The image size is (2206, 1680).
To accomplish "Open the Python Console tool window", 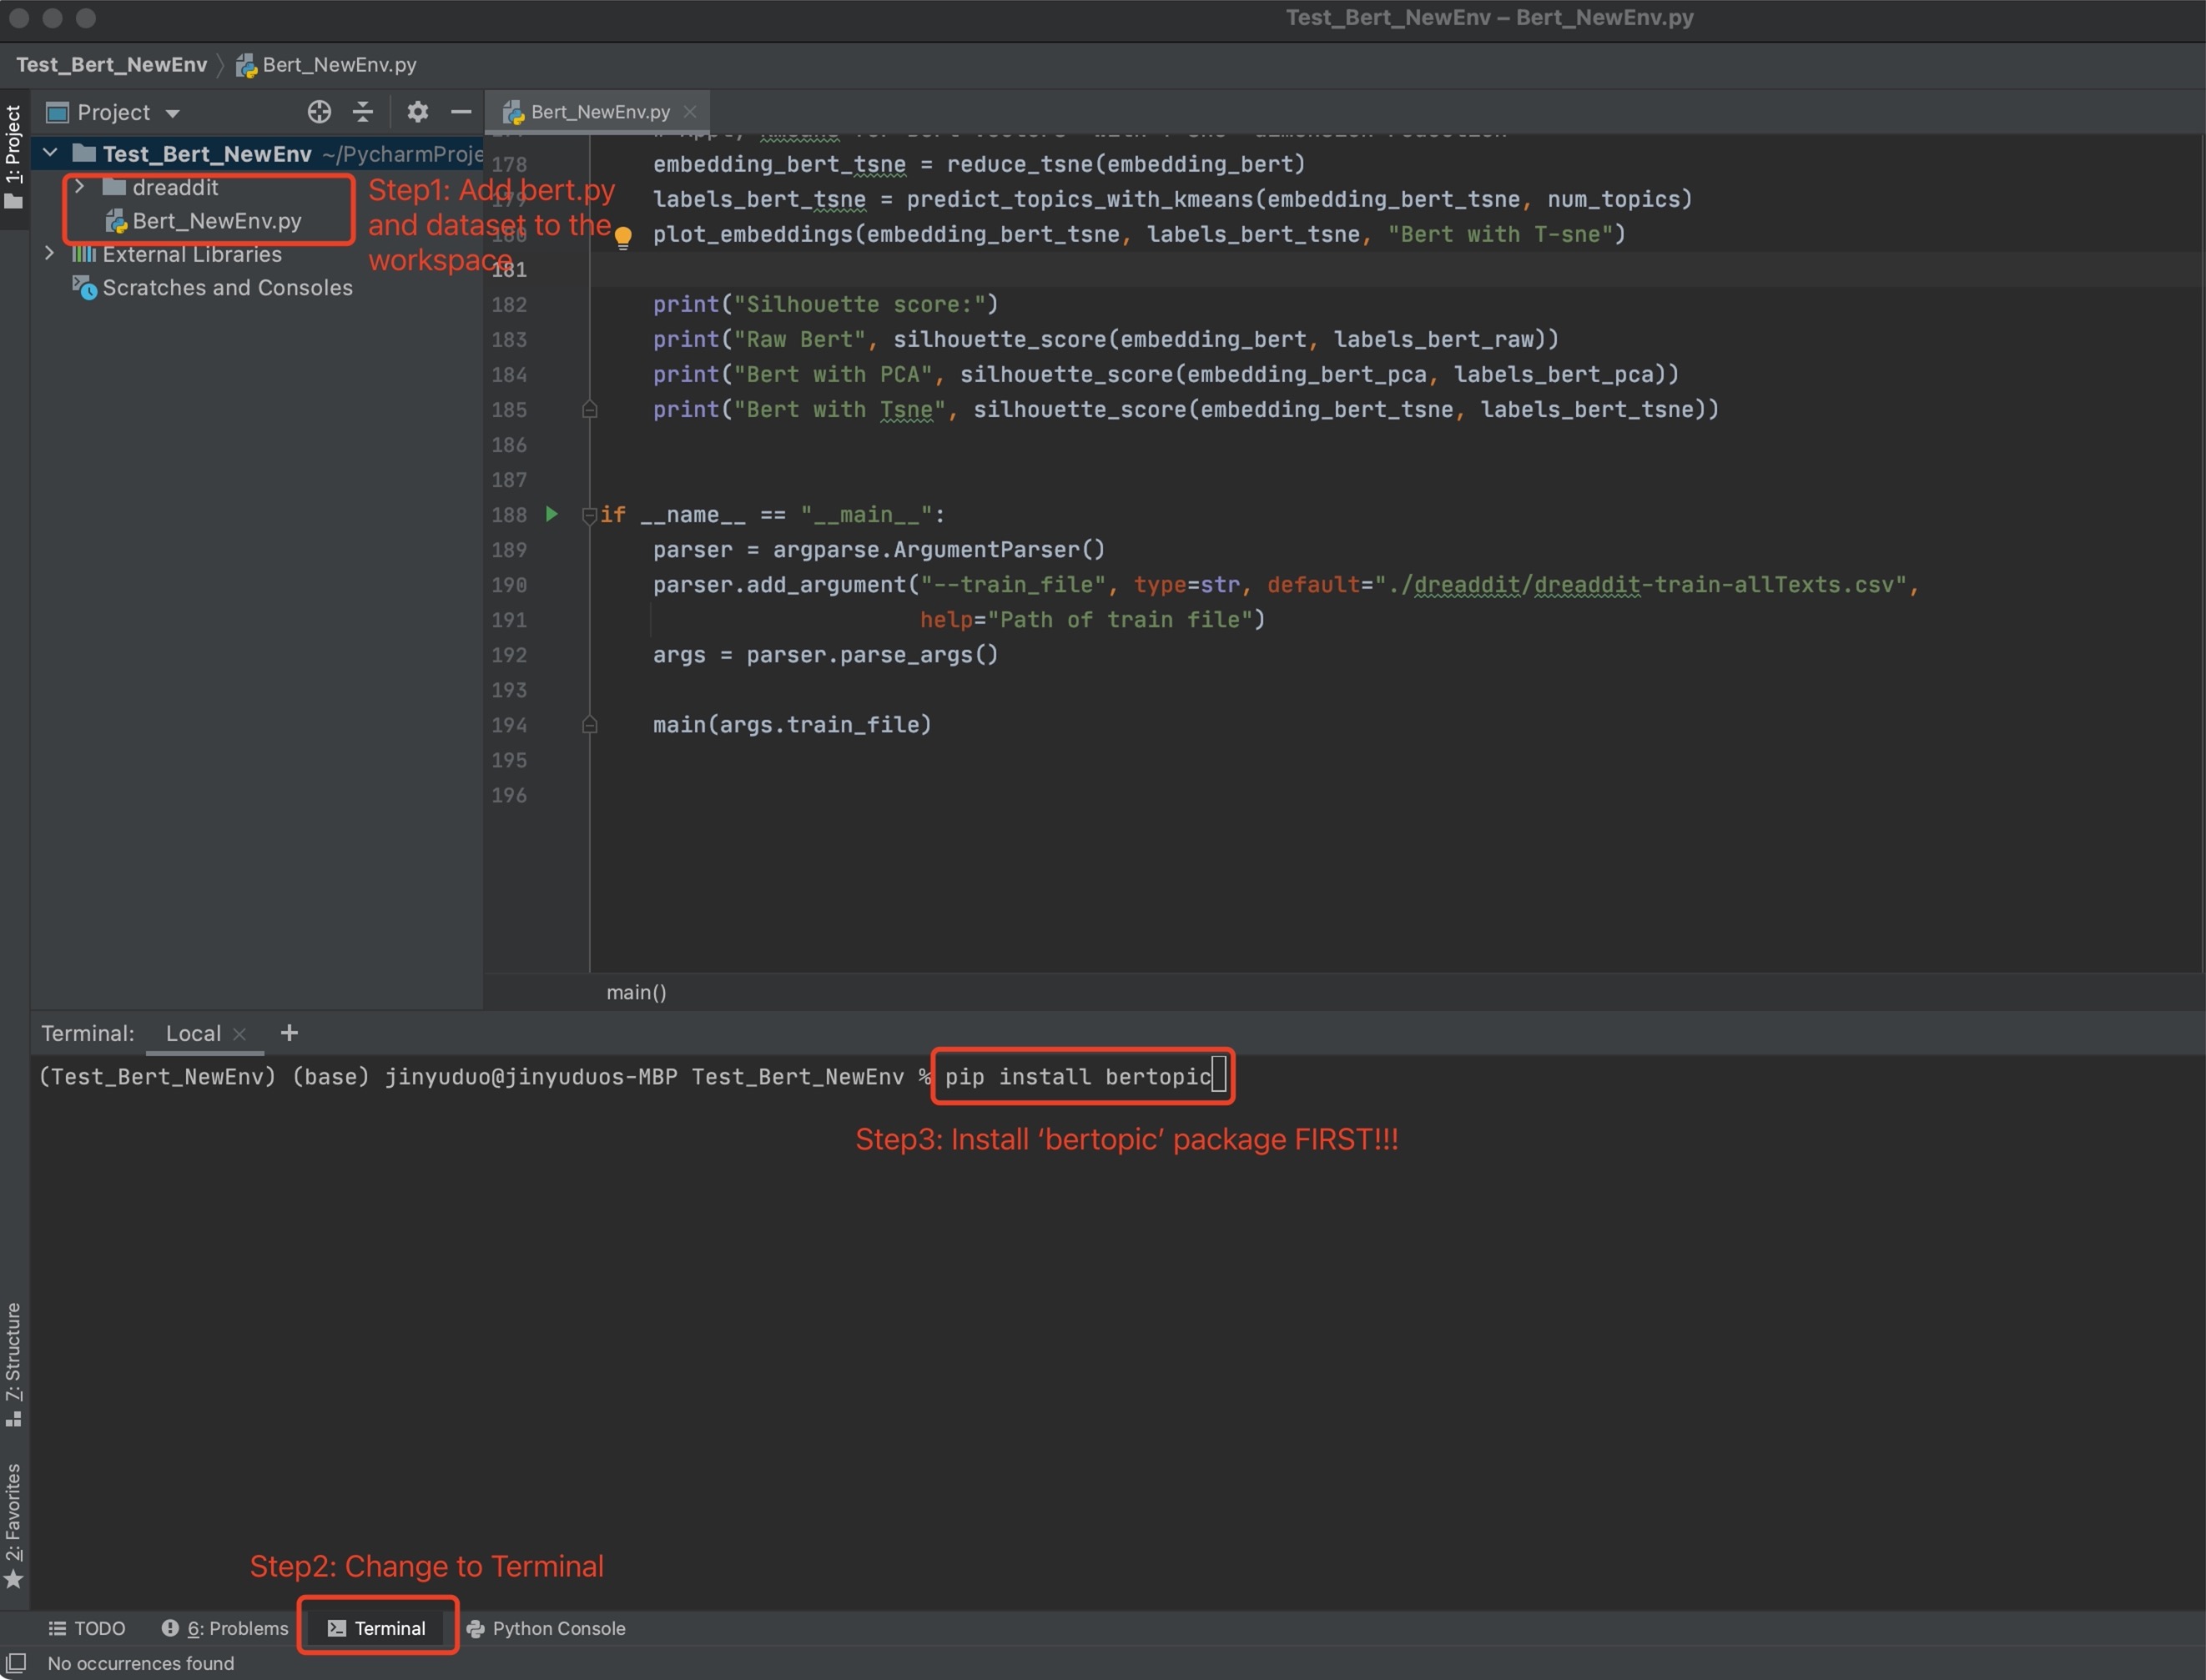I will pyautogui.click(x=546, y=1628).
